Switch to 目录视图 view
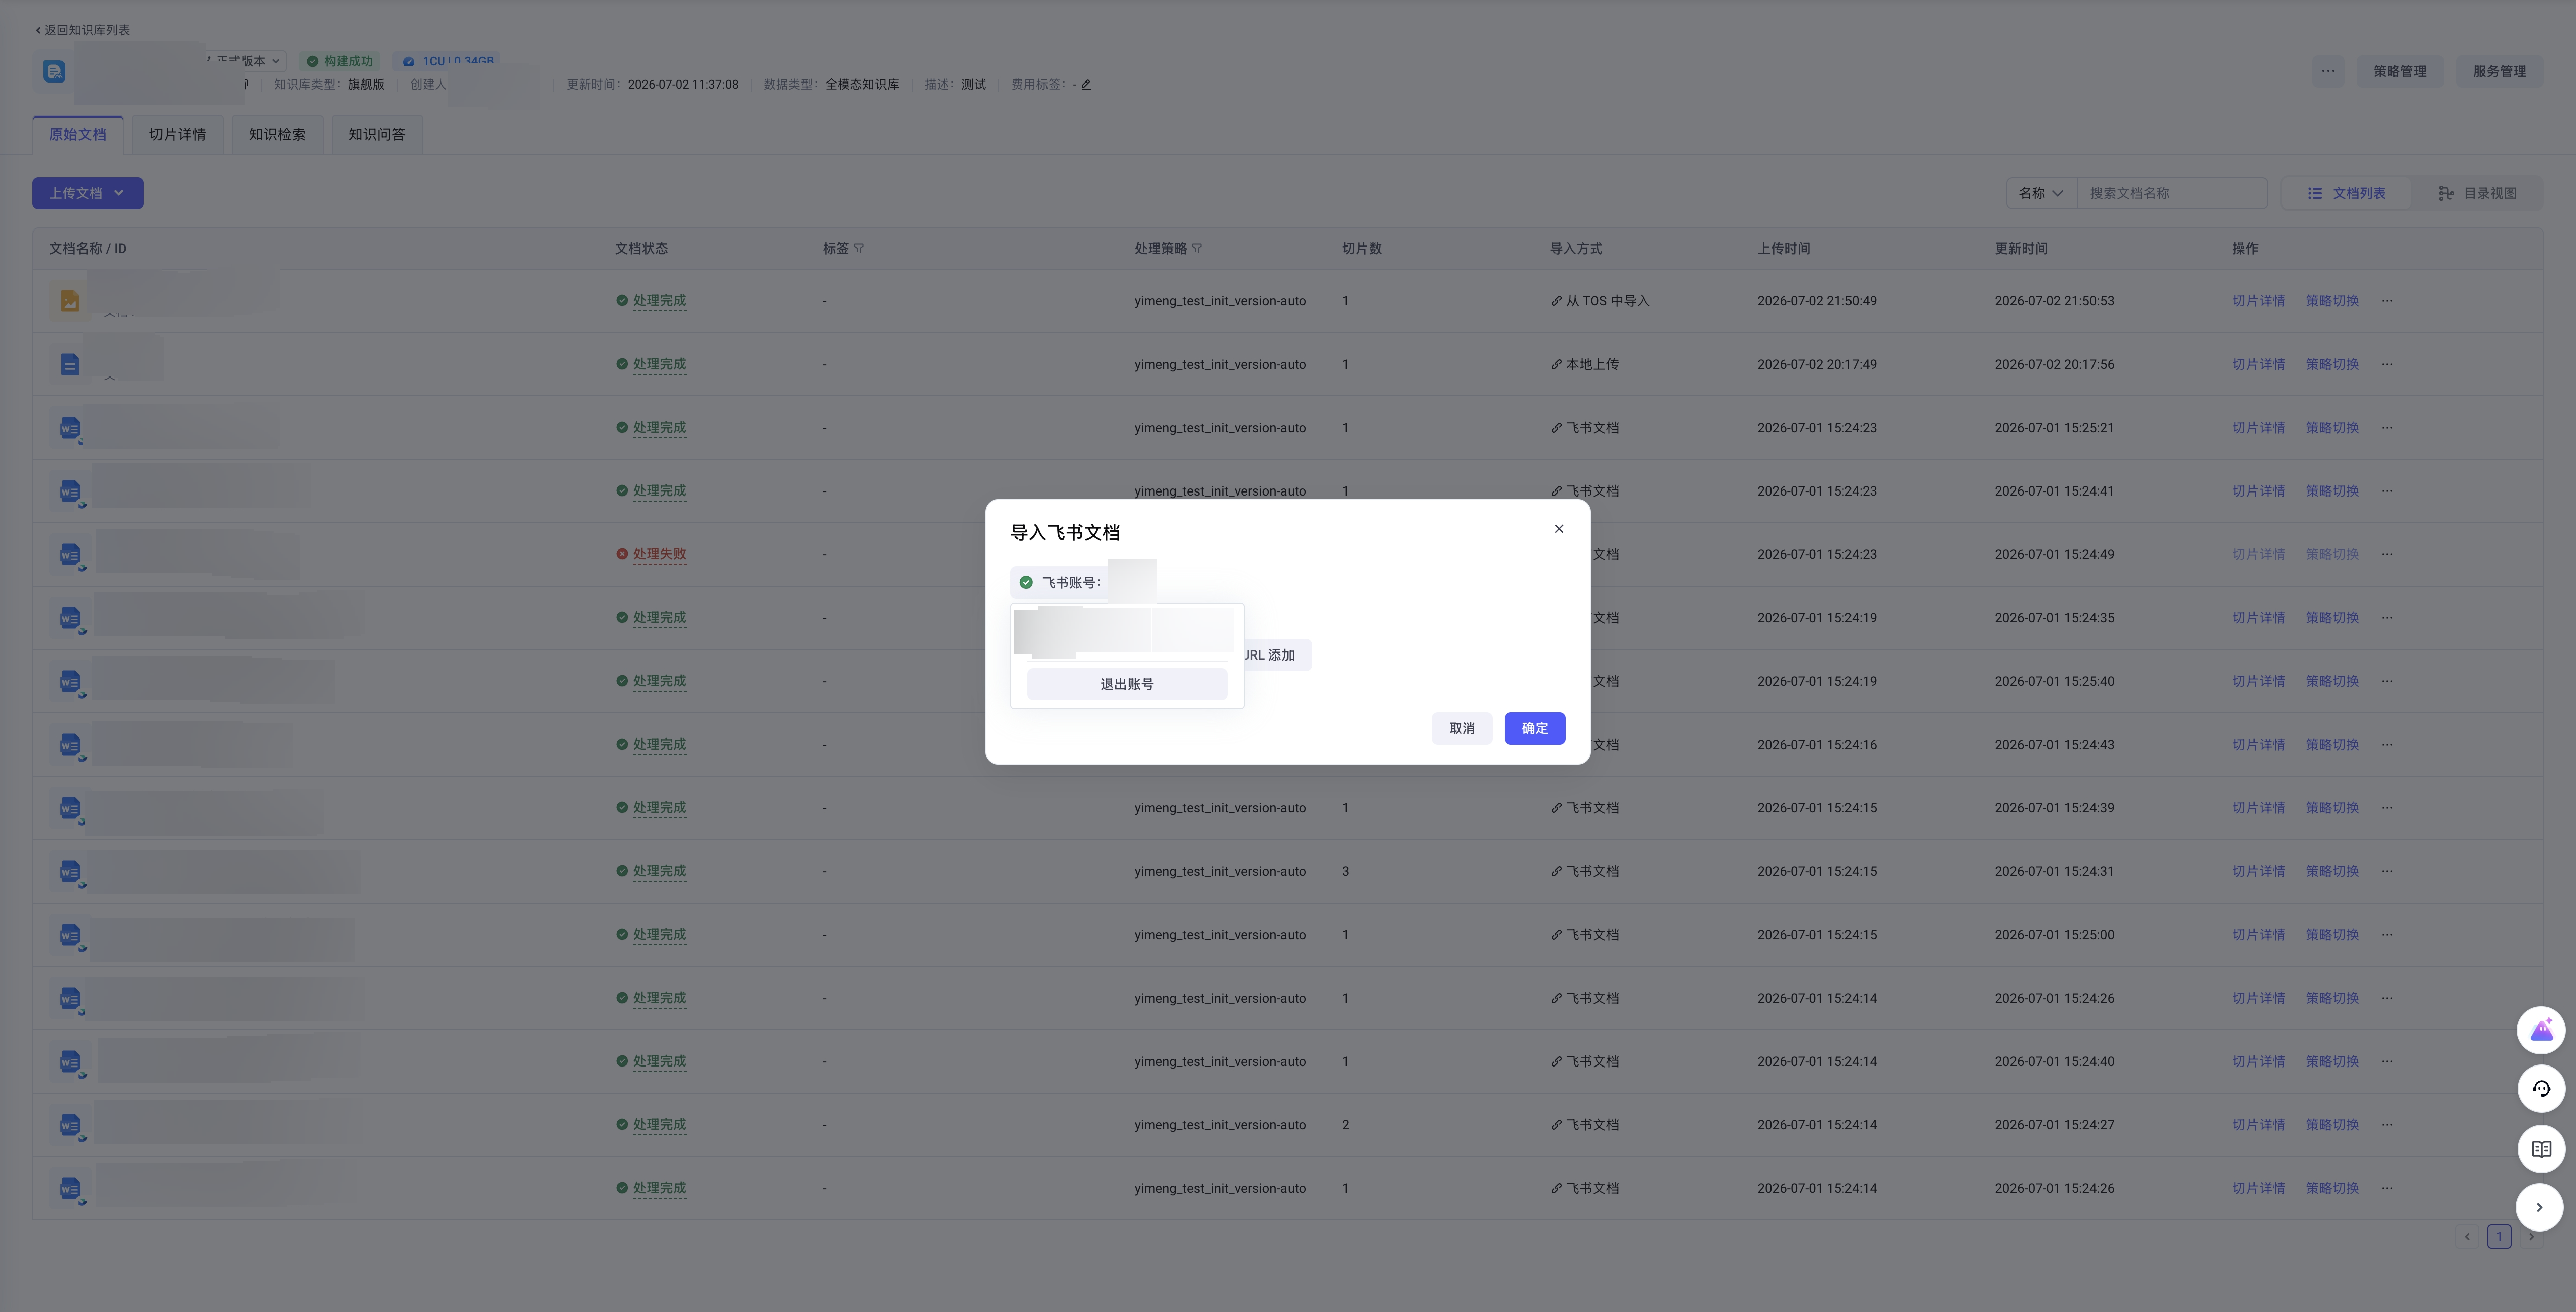 point(2477,193)
